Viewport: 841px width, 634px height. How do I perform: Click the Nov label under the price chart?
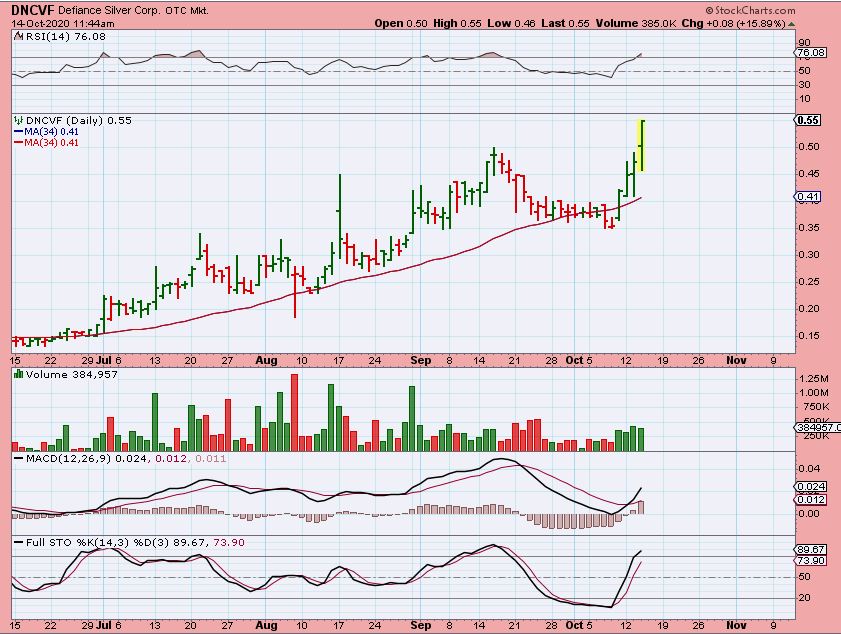pyautogui.click(x=736, y=360)
